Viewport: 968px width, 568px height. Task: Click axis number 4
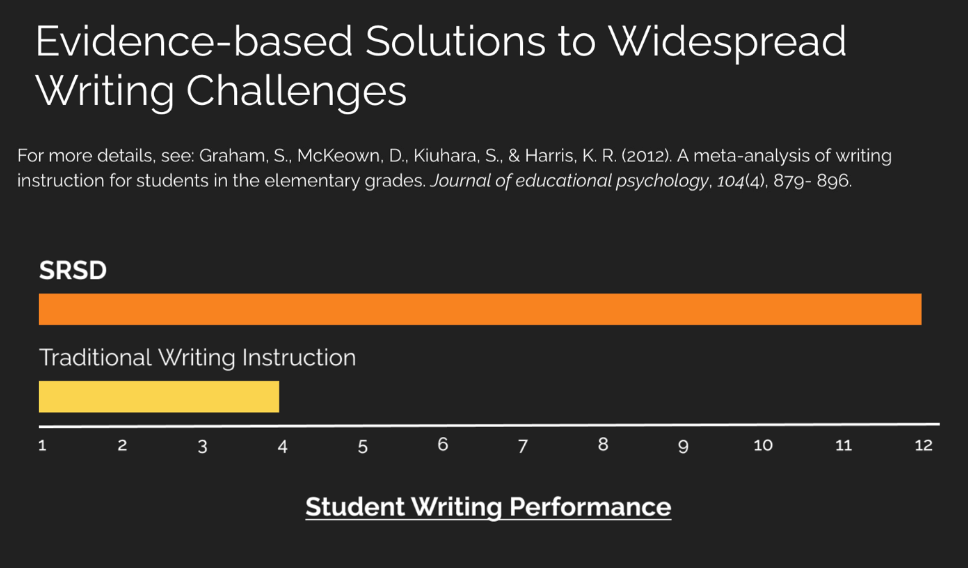tap(282, 447)
